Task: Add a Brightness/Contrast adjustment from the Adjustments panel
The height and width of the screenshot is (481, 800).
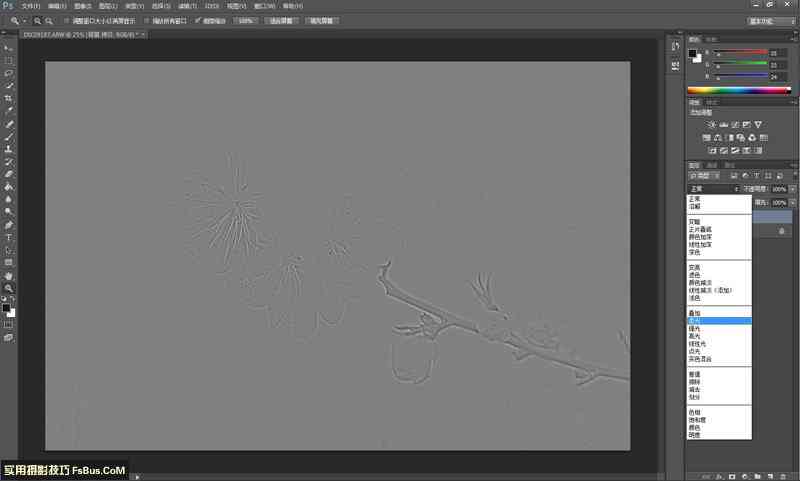Action: coord(697,124)
